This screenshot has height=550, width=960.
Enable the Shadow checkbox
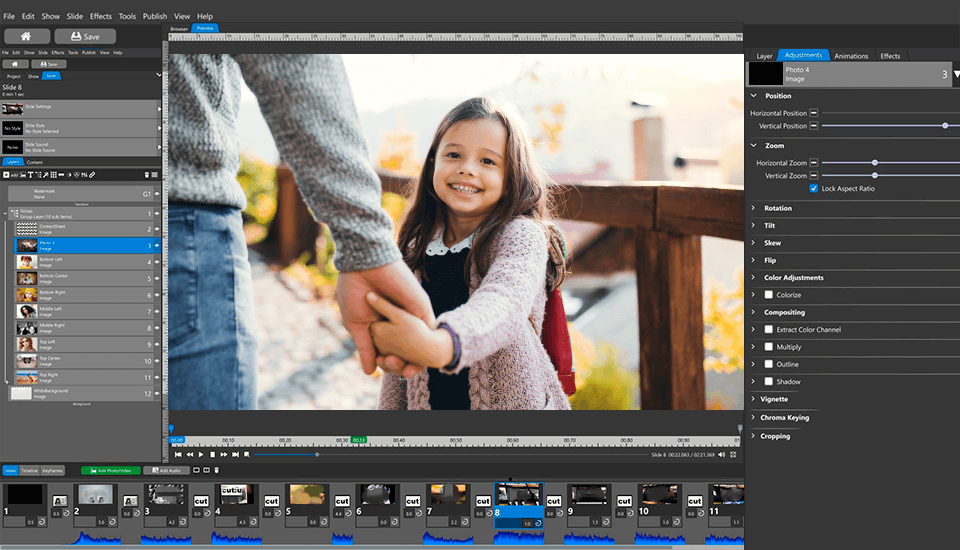pos(768,381)
